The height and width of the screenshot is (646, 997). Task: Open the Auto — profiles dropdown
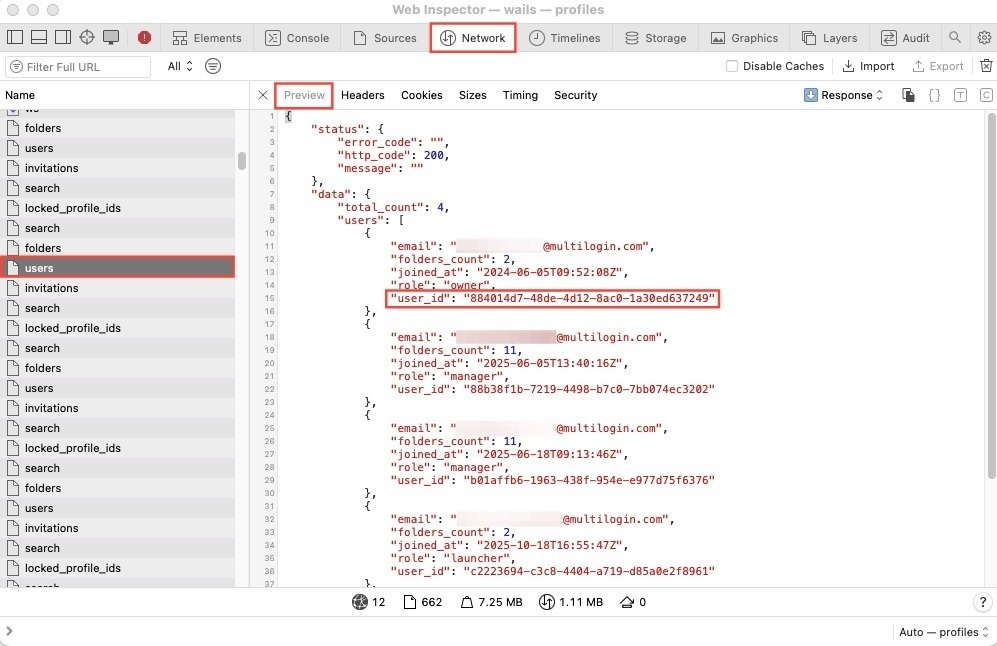click(x=941, y=632)
